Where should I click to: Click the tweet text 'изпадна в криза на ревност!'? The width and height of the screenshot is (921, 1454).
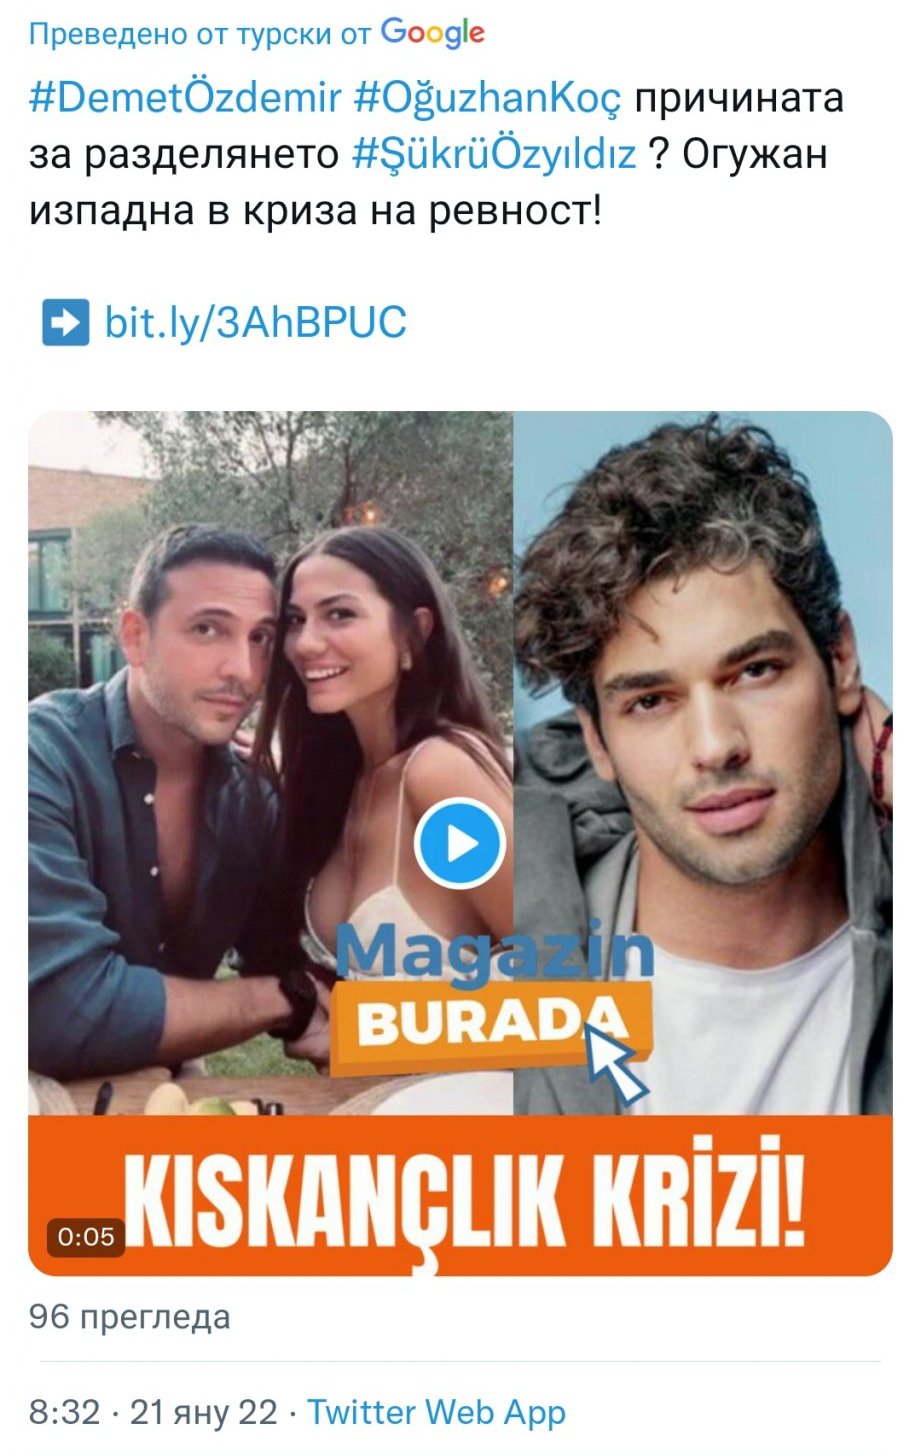click(x=316, y=211)
